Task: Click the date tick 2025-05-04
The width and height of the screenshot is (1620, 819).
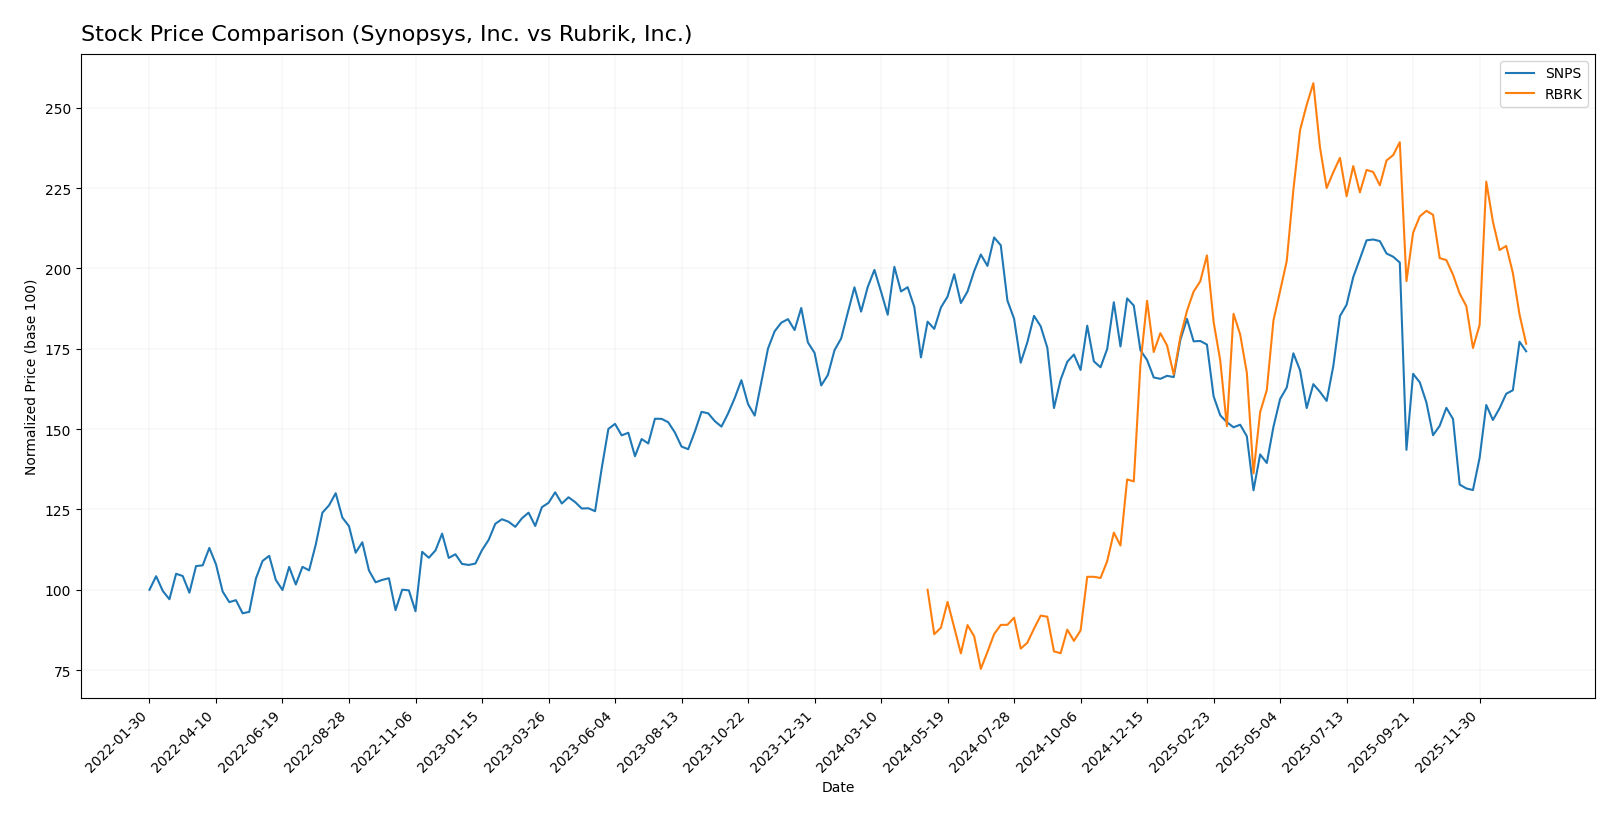Action: (1248, 742)
